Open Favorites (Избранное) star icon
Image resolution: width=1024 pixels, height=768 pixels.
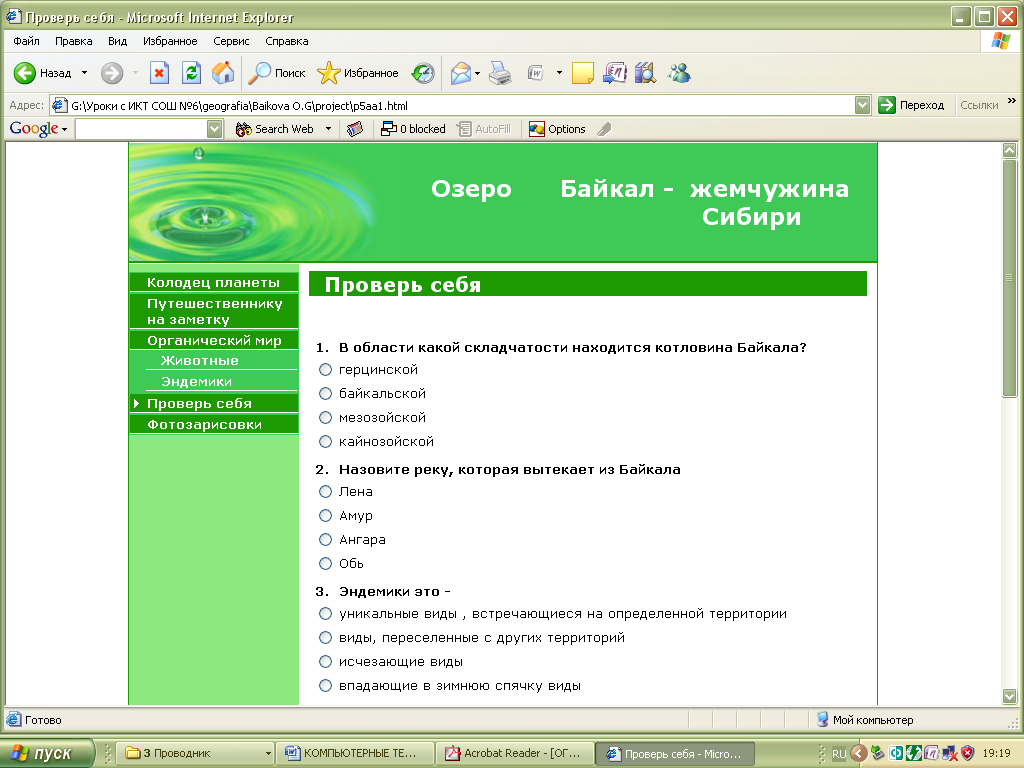[x=328, y=73]
